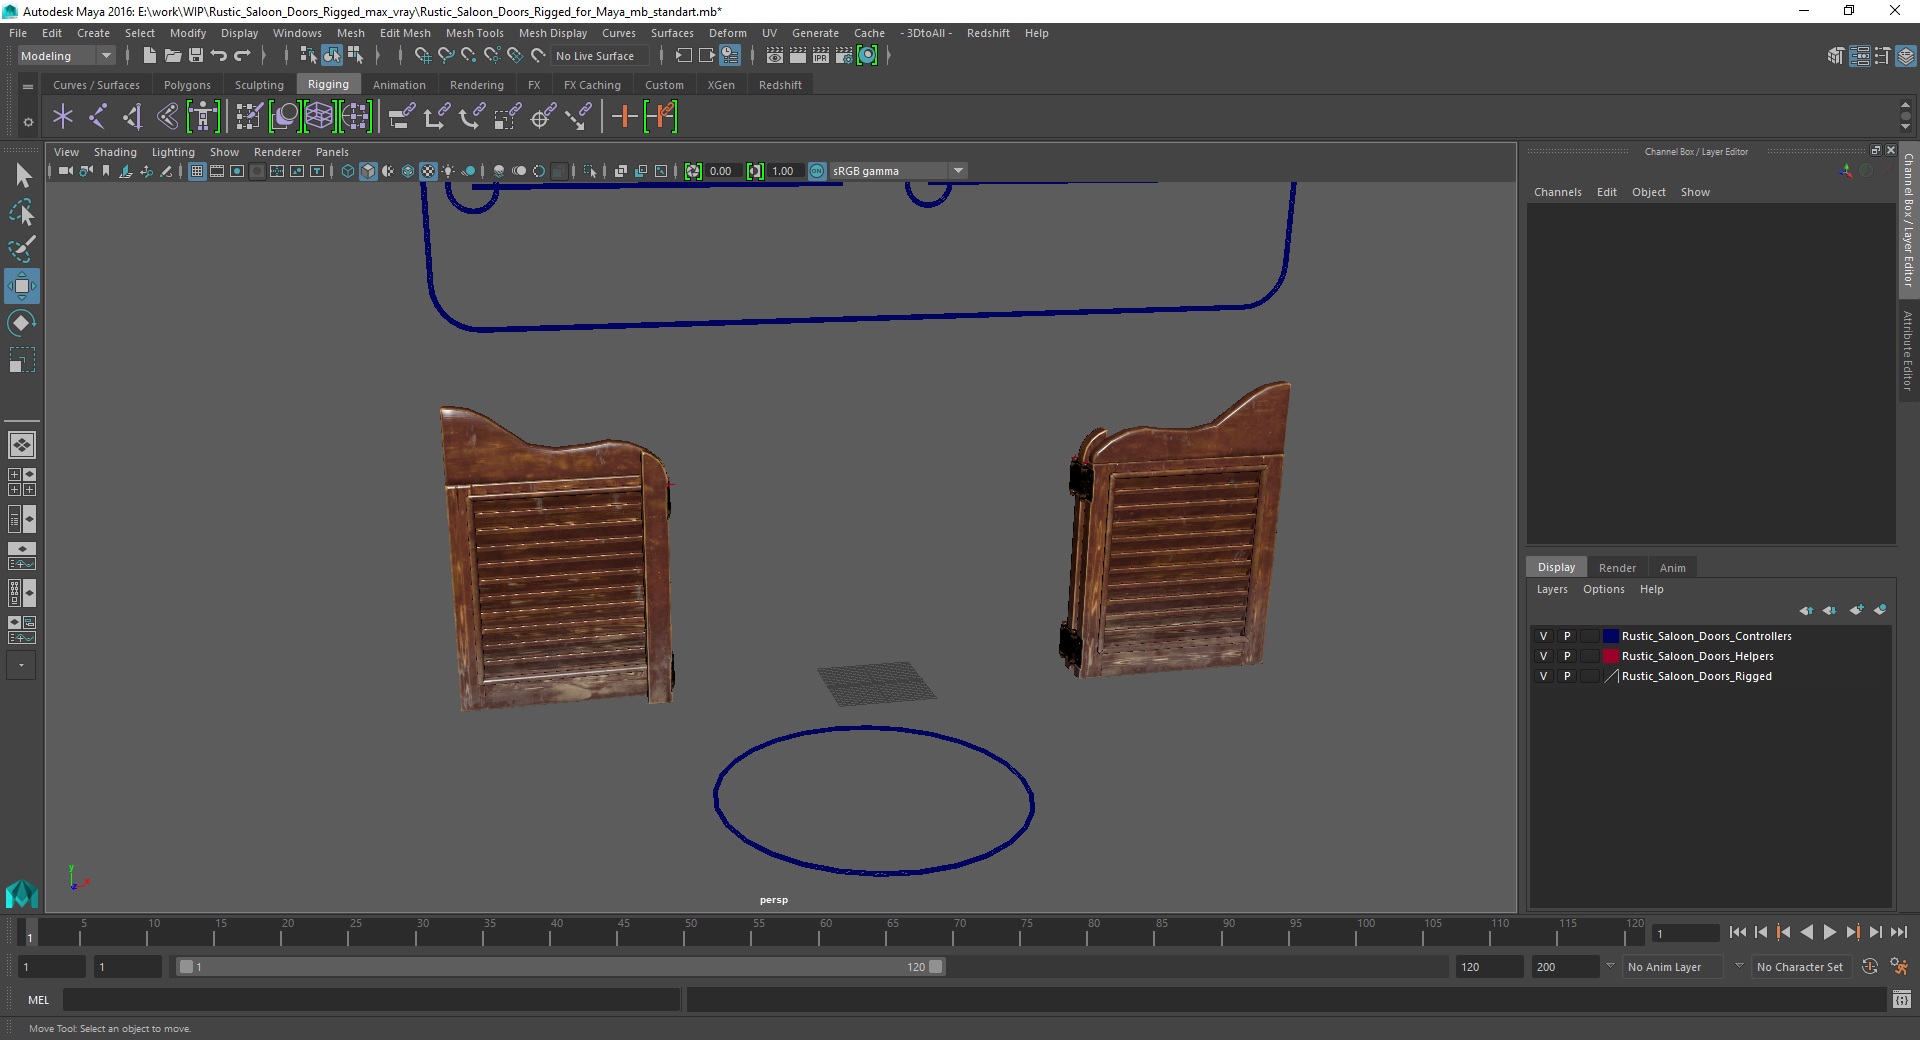1920x1040 pixels.
Task: Click the Paint Skin Weights shelf icon
Action: click(x=248, y=117)
